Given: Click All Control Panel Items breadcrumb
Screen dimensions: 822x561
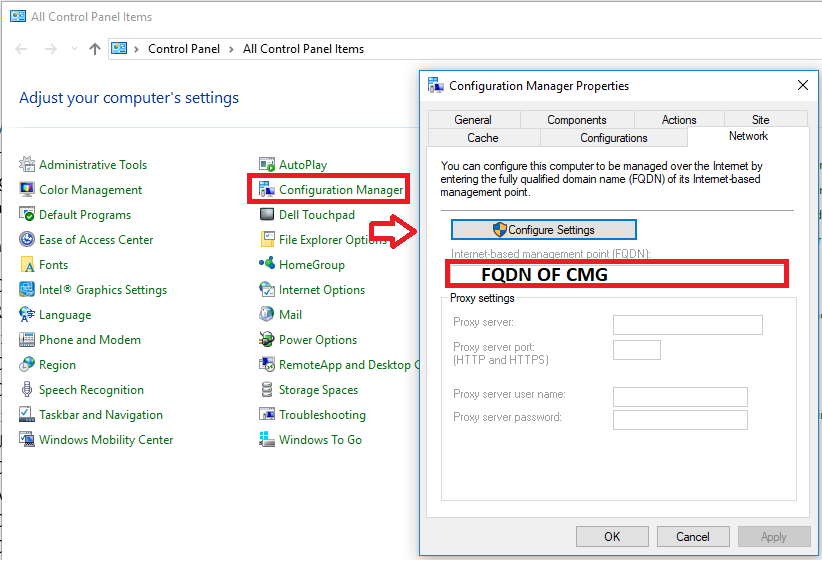Looking at the screenshot, I should [x=304, y=49].
